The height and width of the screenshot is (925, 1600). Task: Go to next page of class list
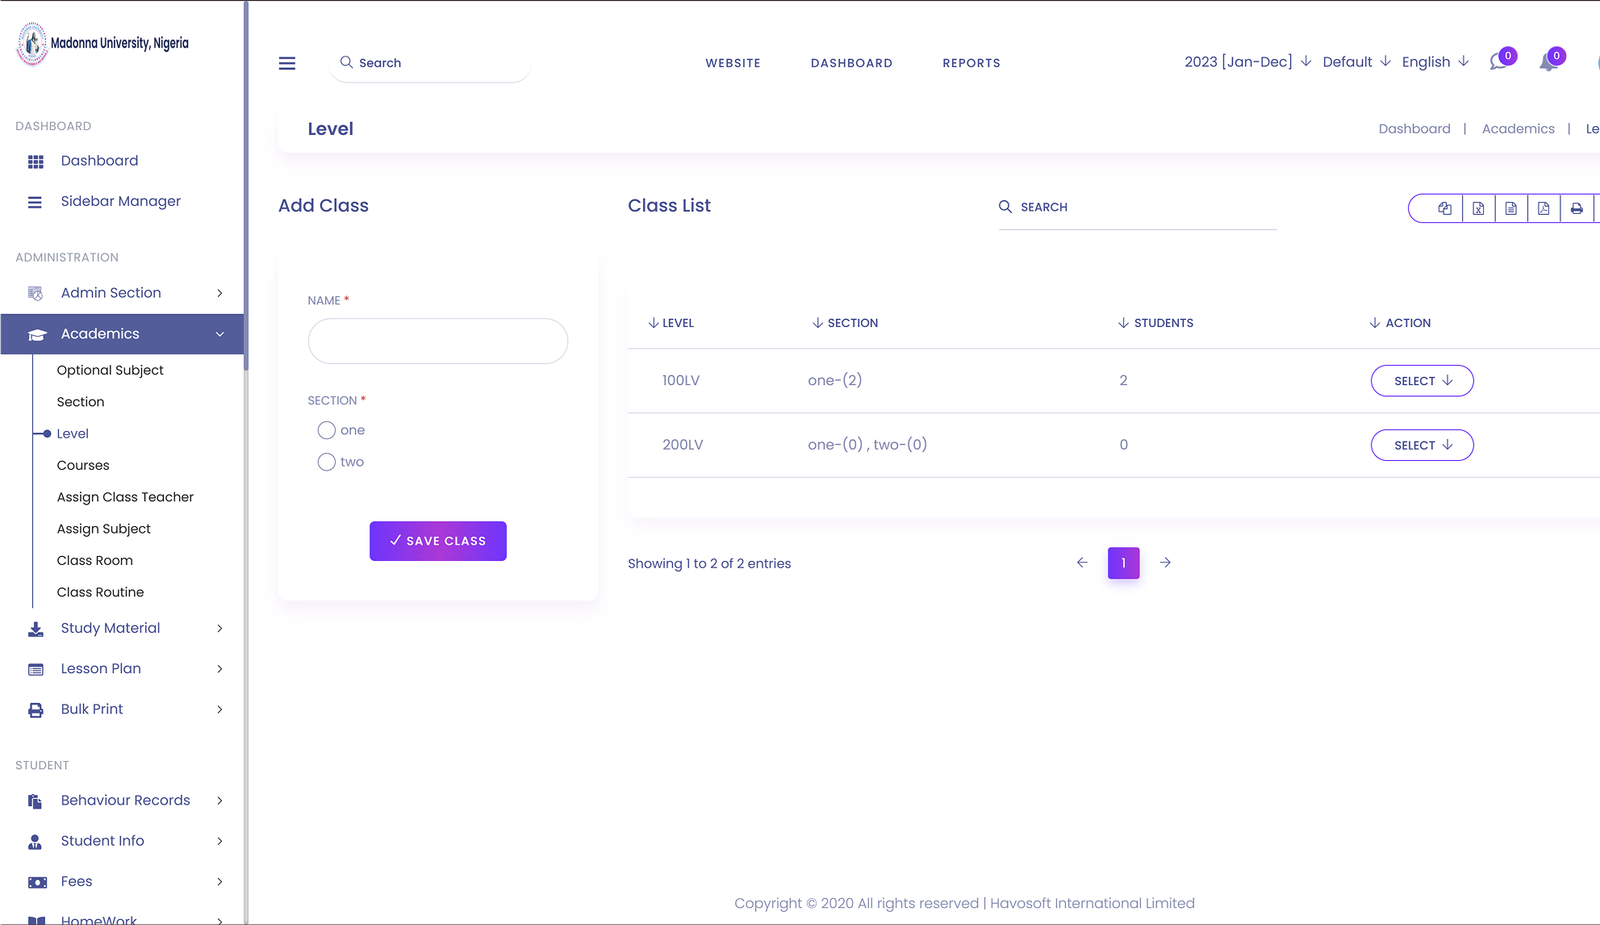[x=1165, y=563]
